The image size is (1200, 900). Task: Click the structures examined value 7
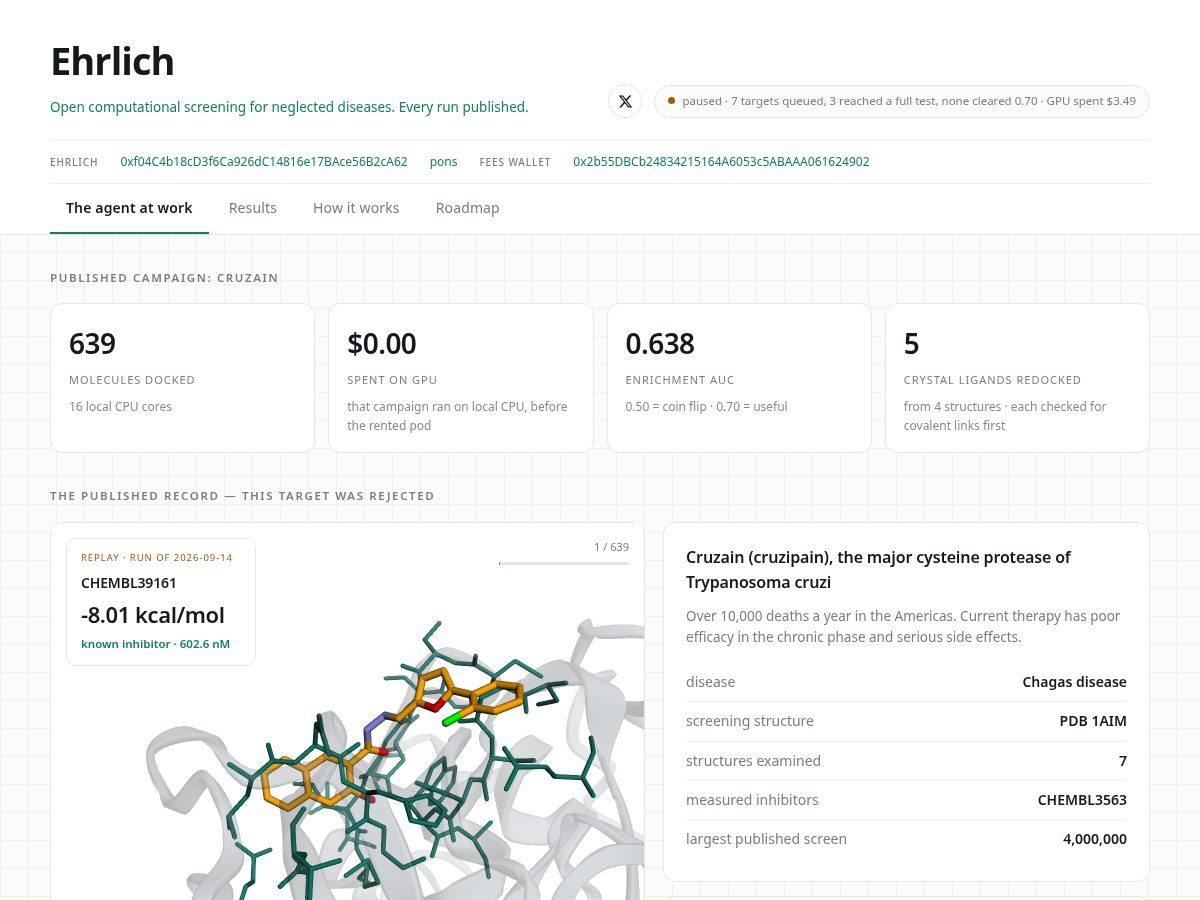click(1123, 761)
